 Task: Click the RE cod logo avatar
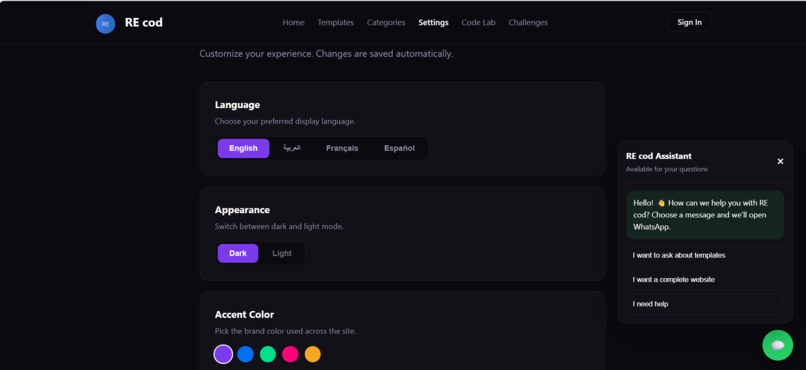(x=105, y=24)
